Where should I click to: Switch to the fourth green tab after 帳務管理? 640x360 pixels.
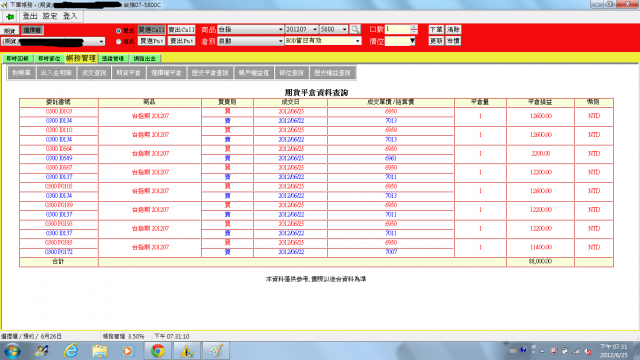pyautogui.click(x=113, y=59)
